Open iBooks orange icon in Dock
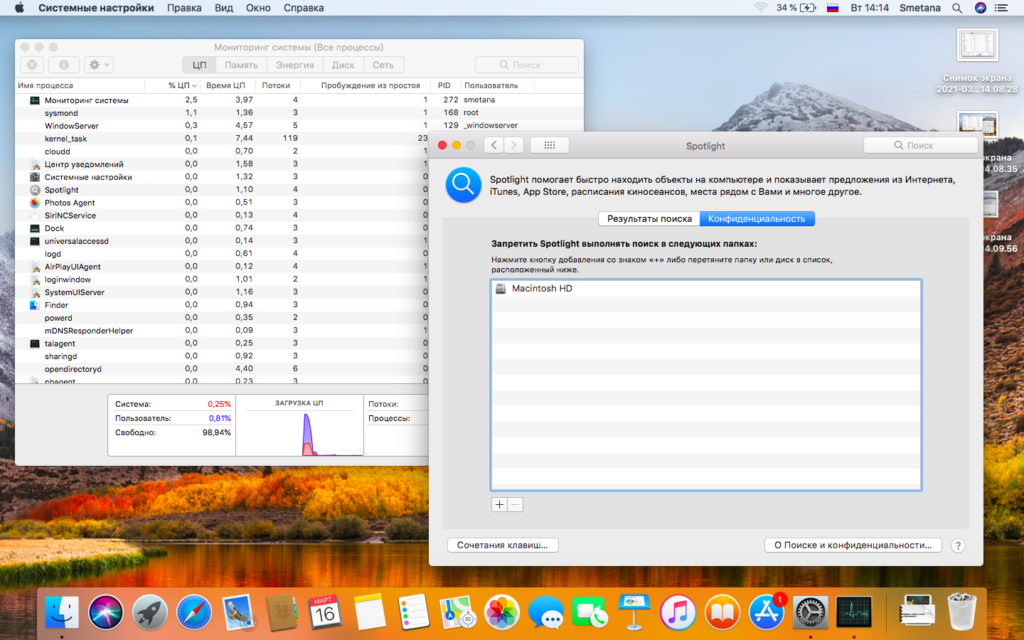 (x=722, y=613)
